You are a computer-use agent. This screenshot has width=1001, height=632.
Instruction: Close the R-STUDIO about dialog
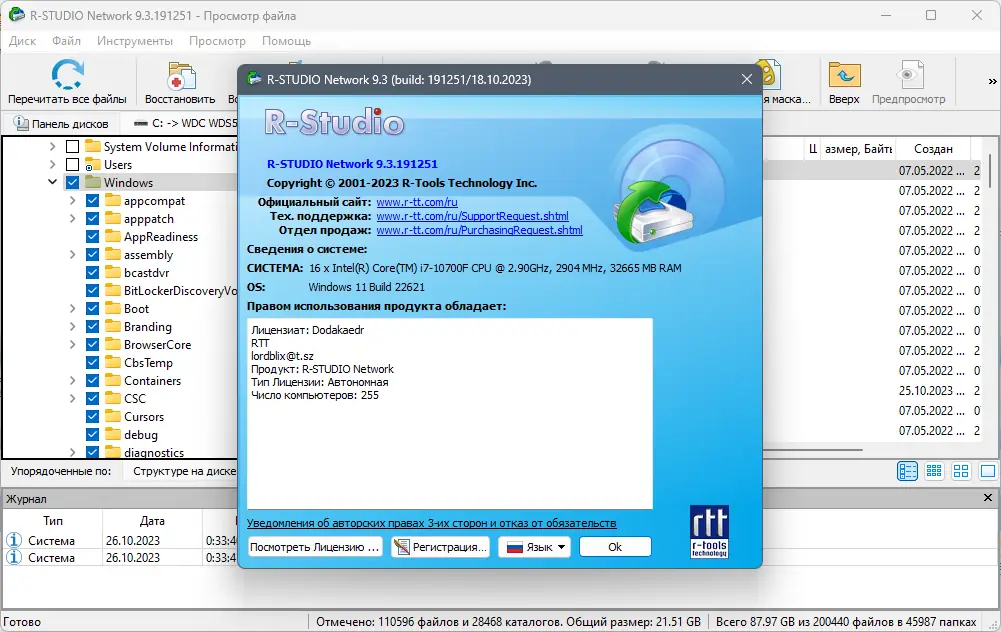[x=747, y=79]
